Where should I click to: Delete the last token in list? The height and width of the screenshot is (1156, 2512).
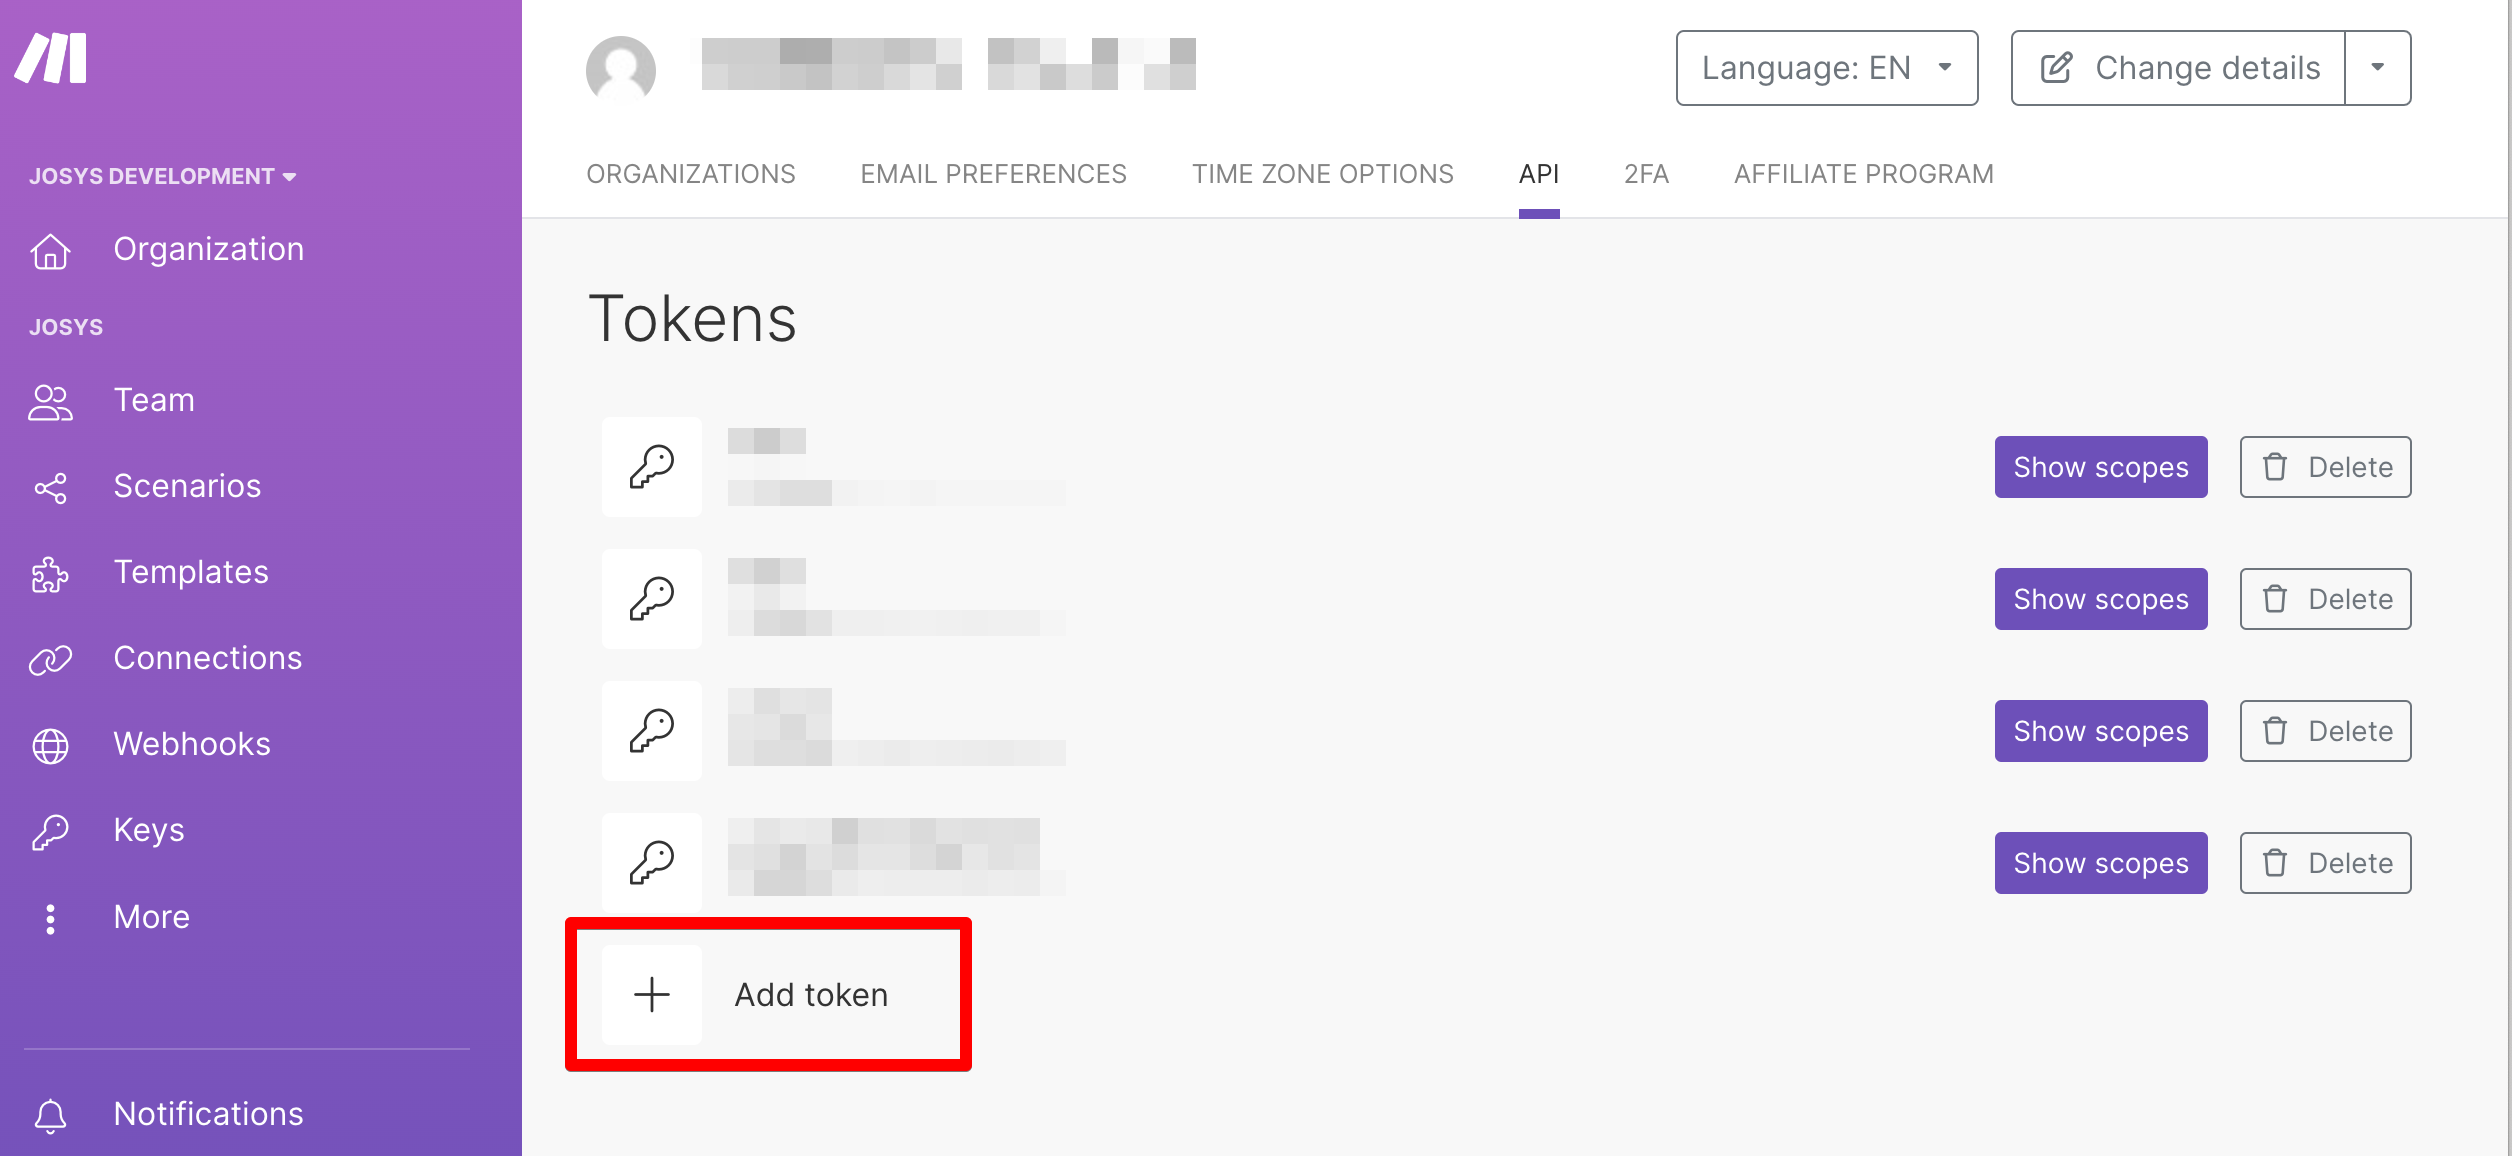pos(2325,863)
